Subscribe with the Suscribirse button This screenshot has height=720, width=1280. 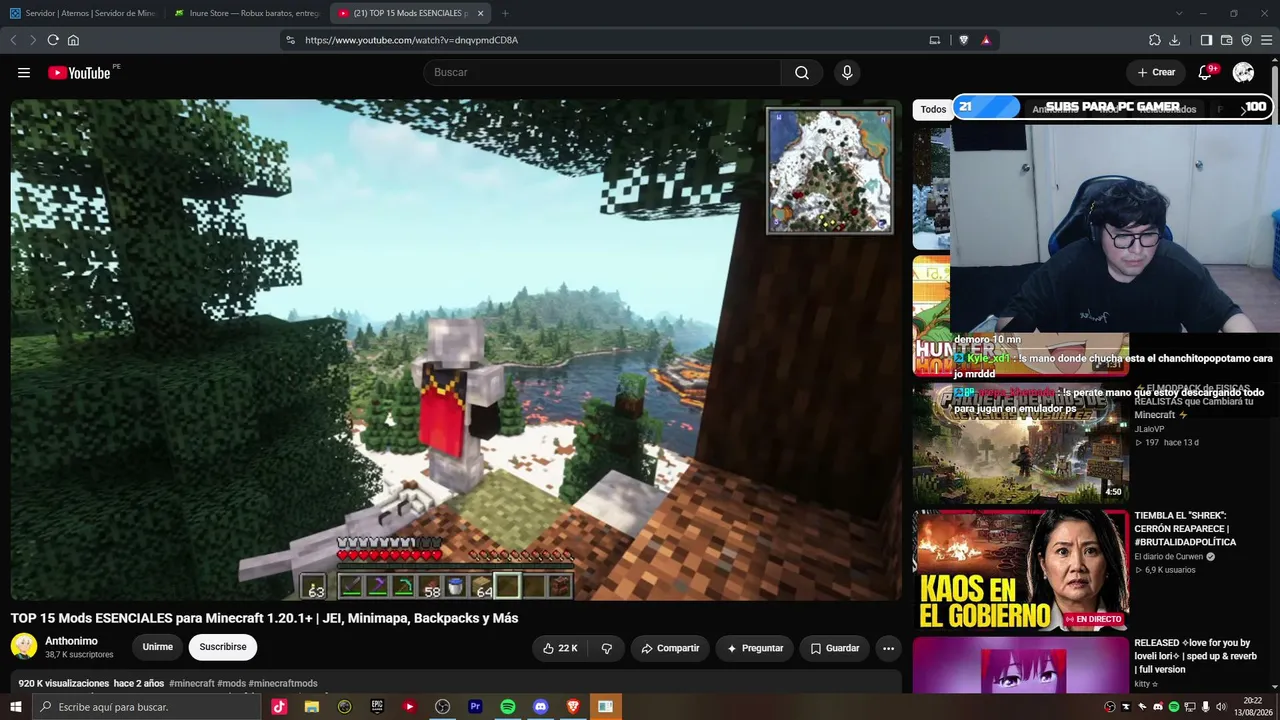[222, 647]
